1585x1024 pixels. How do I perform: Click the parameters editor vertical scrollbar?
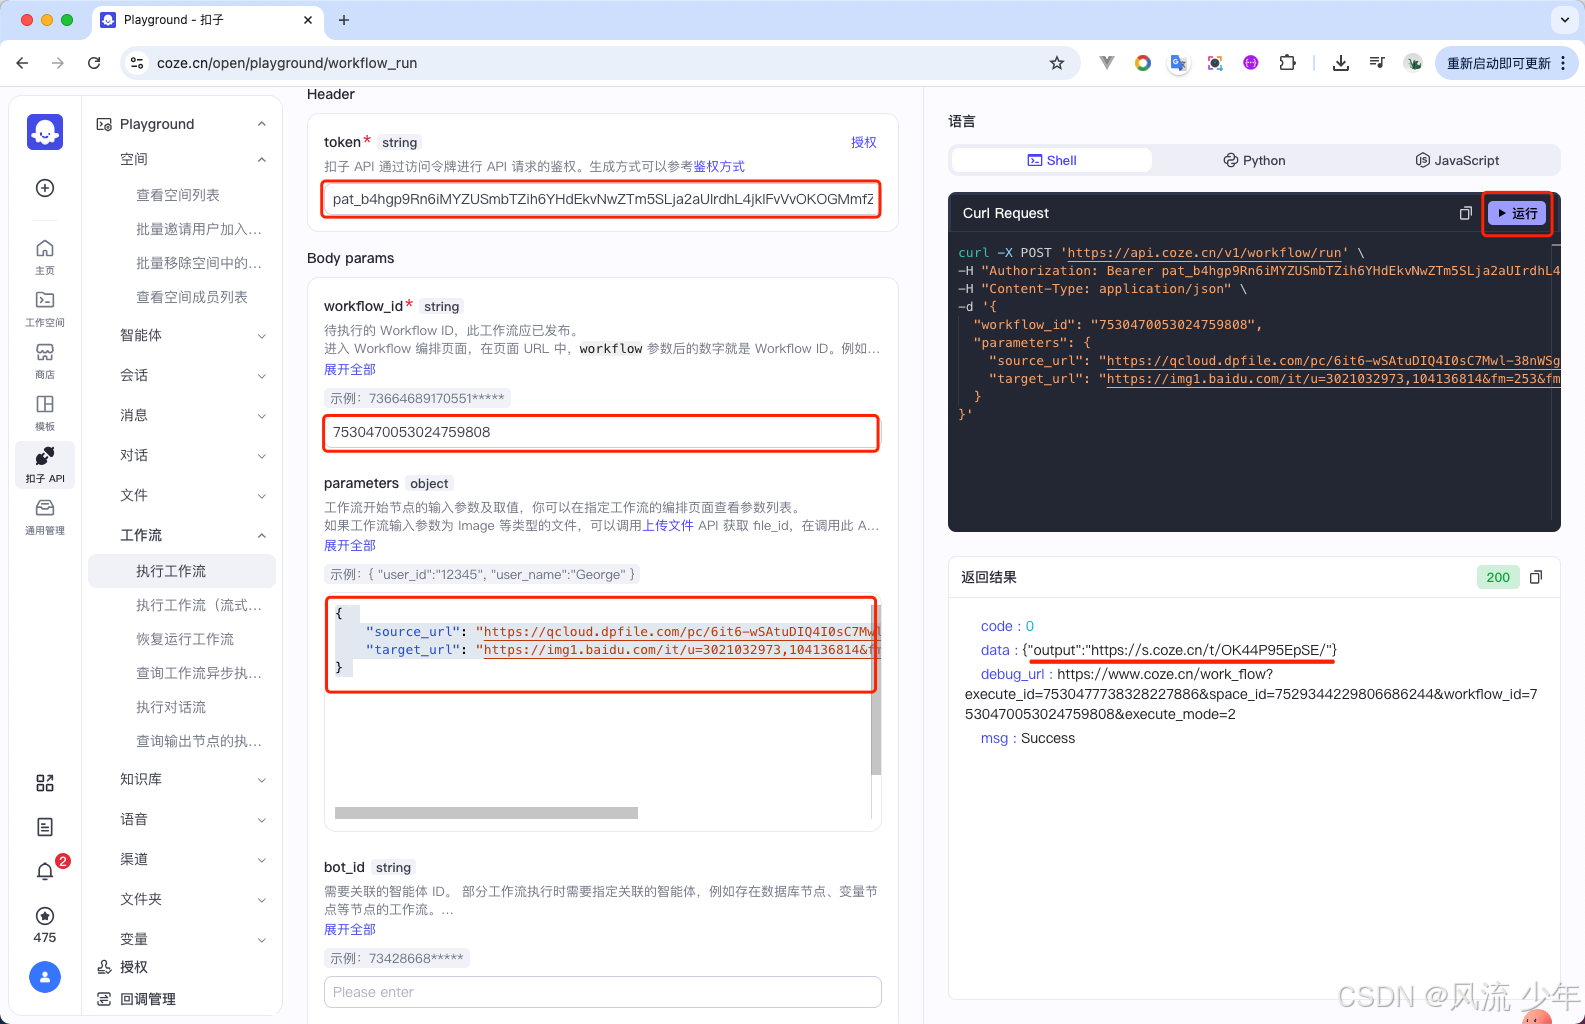coord(876,690)
